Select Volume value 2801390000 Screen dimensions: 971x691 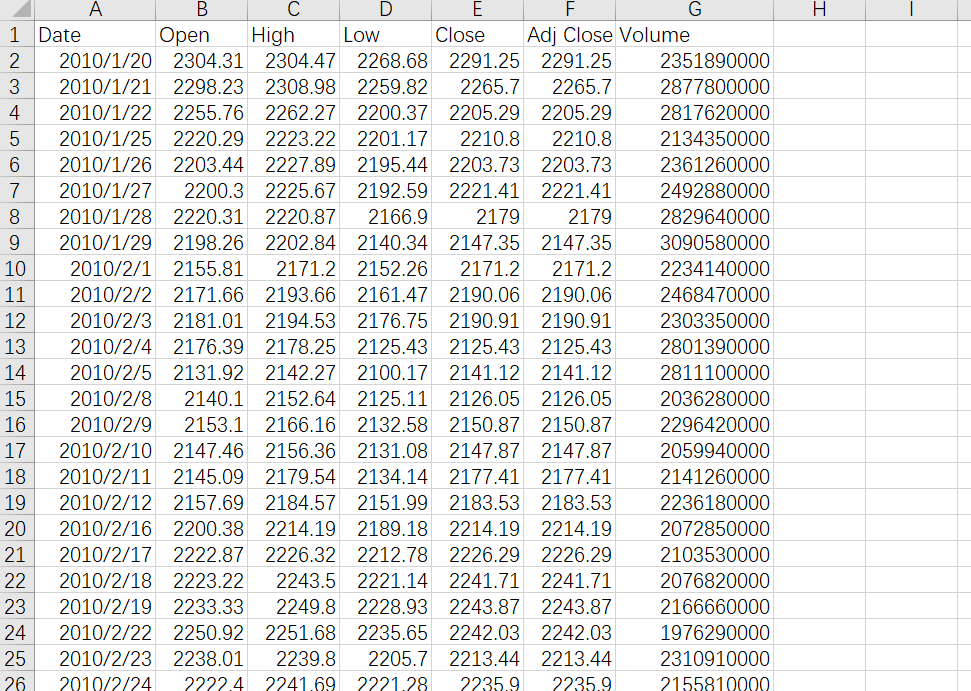click(x=695, y=347)
